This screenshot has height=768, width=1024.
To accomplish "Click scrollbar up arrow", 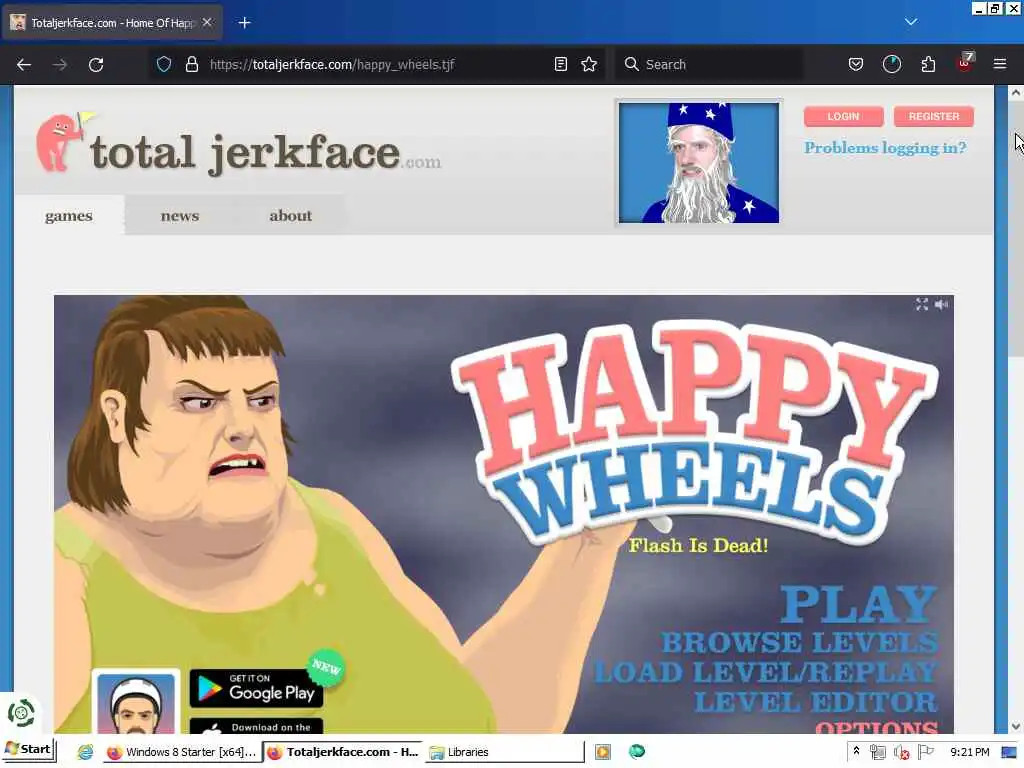I will pos(1016,93).
